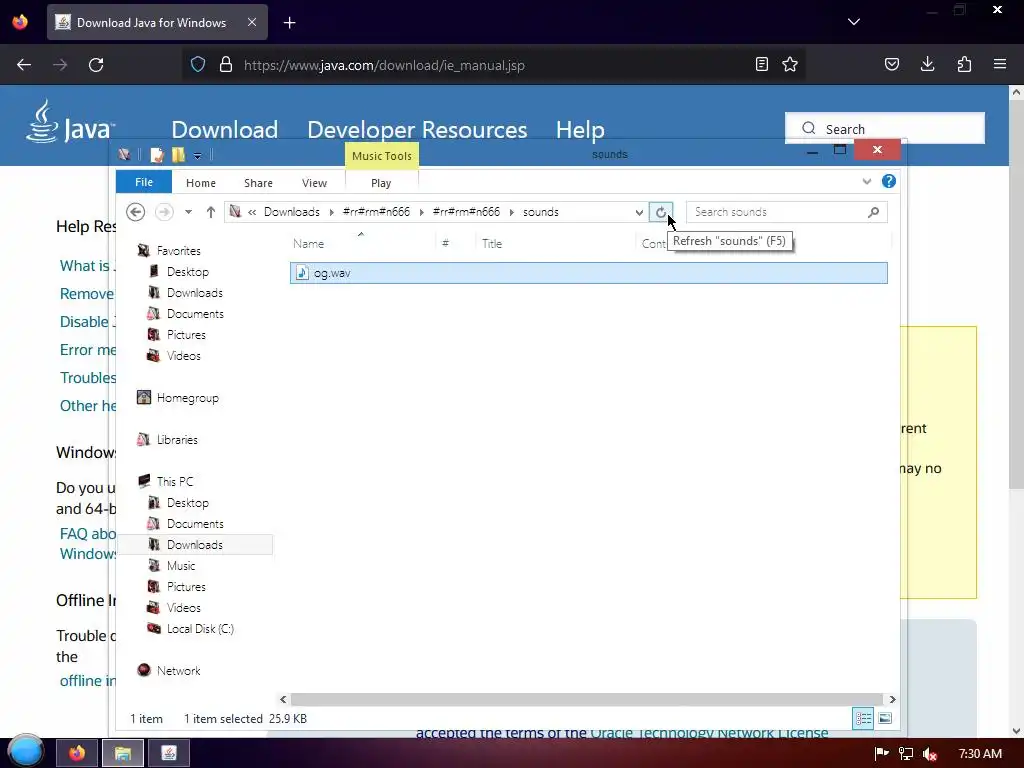Go forward in File Explorer history

point(164,212)
